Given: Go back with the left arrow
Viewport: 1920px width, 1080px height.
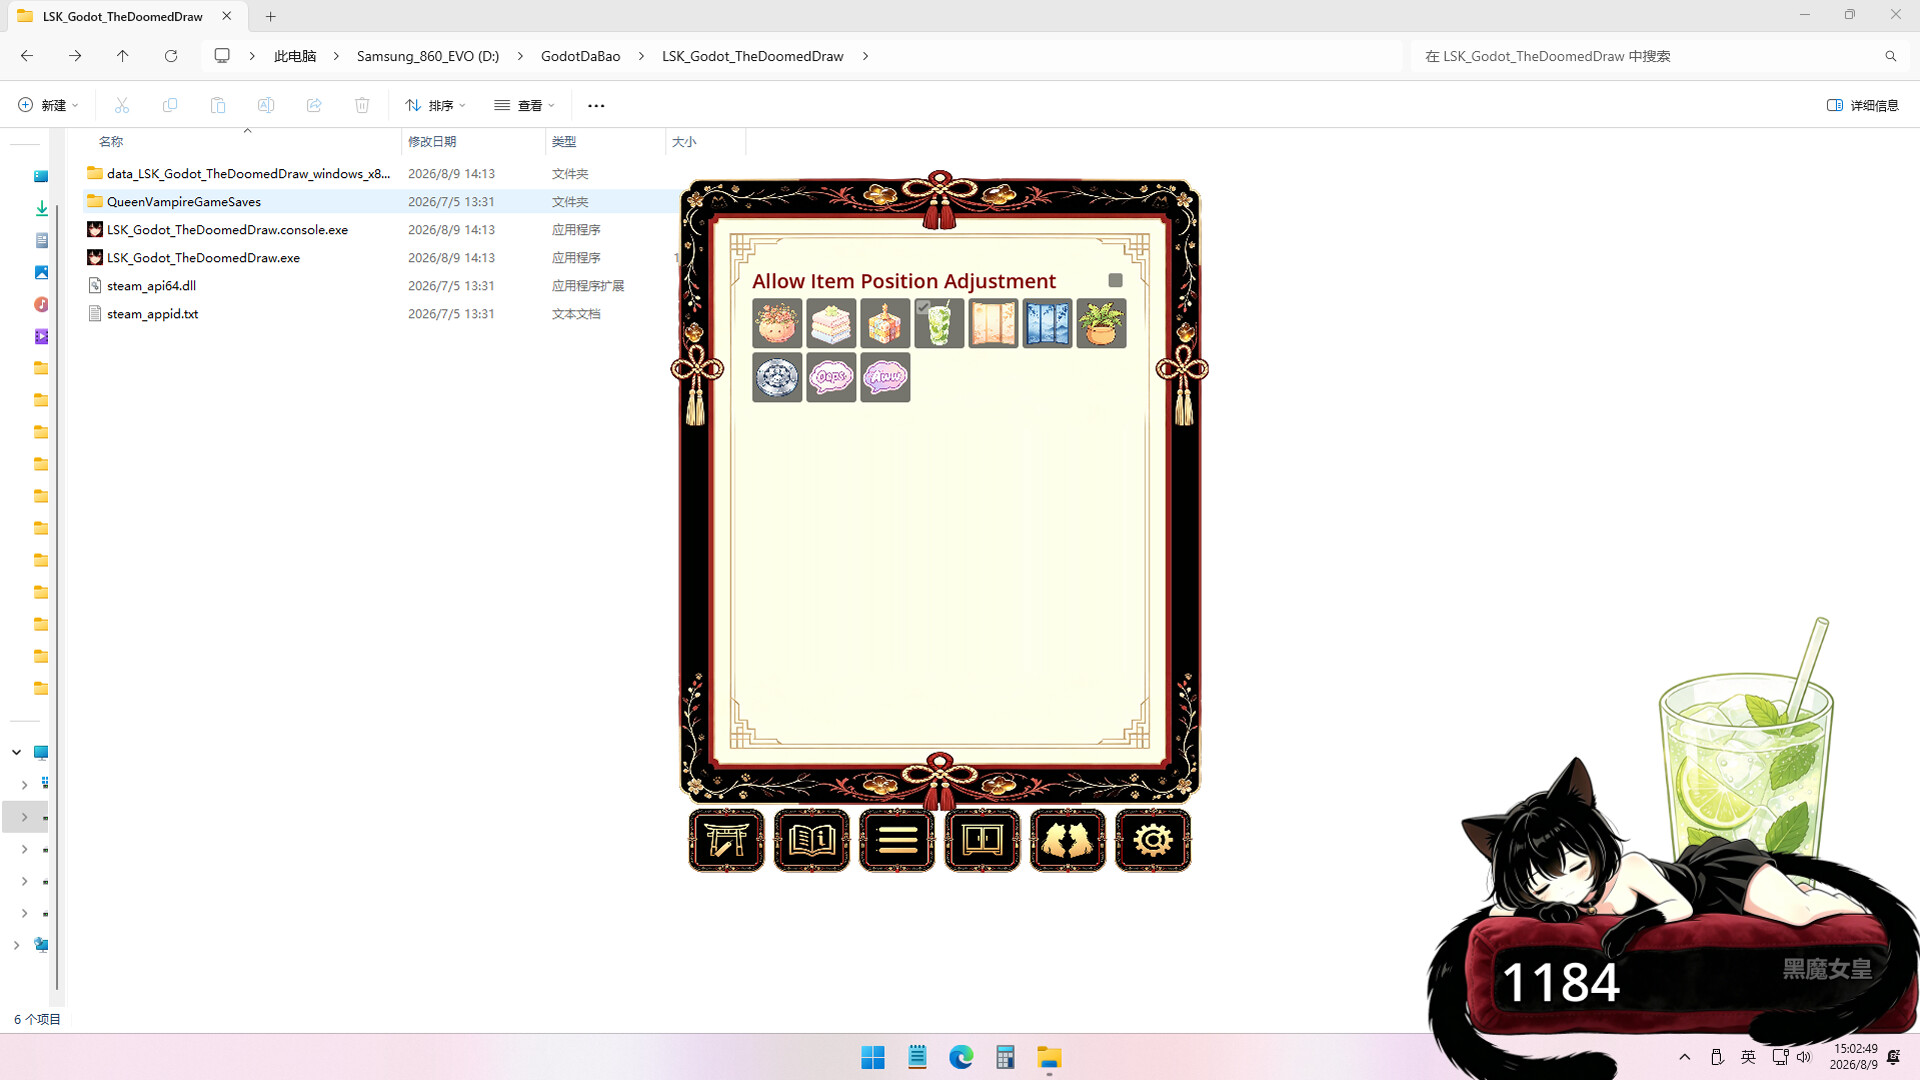Looking at the screenshot, I should [27, 56].
